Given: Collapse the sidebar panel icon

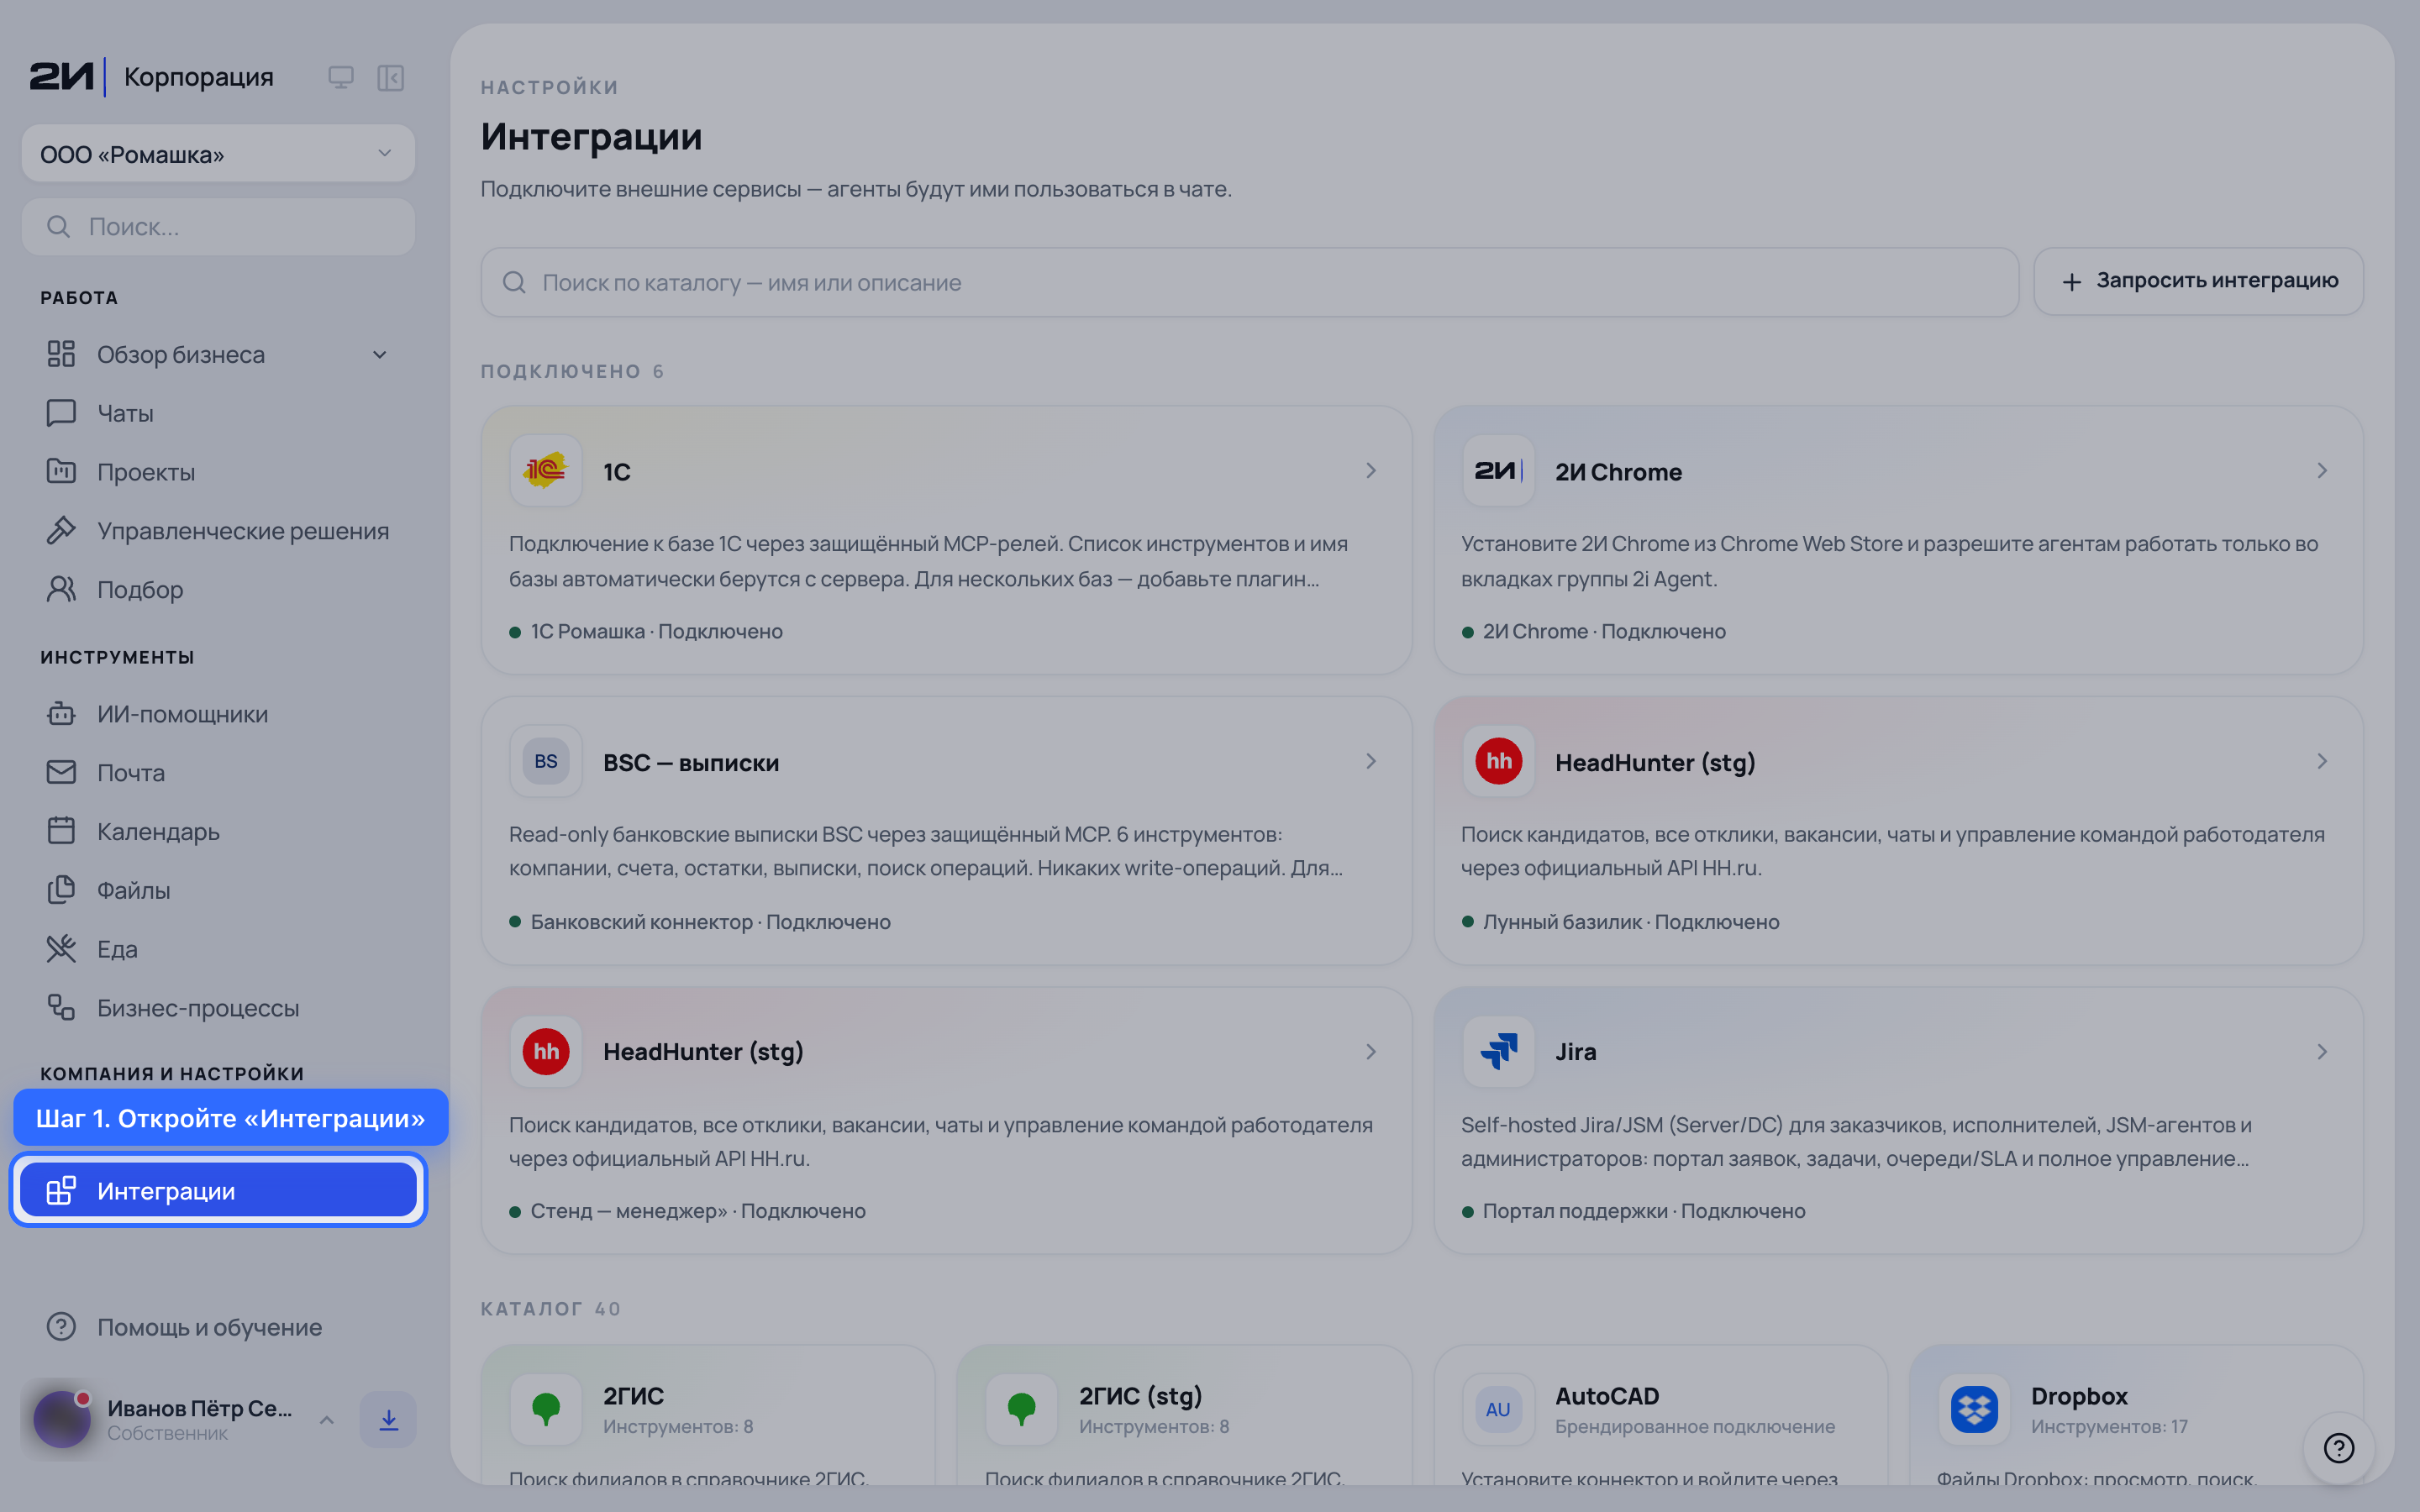Looking at the screenshot, I should point(390,77).
